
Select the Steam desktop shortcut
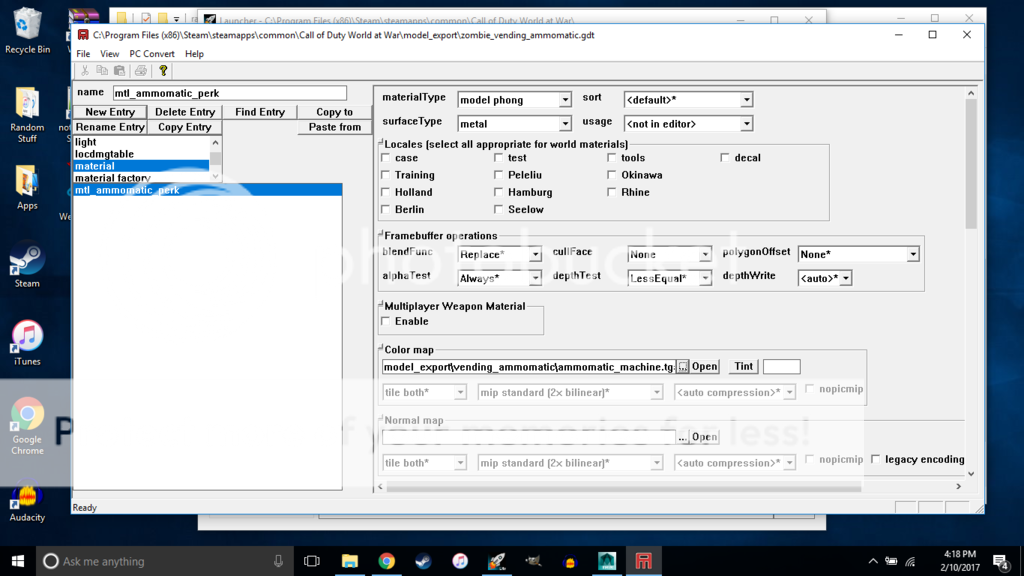(27, 266)
